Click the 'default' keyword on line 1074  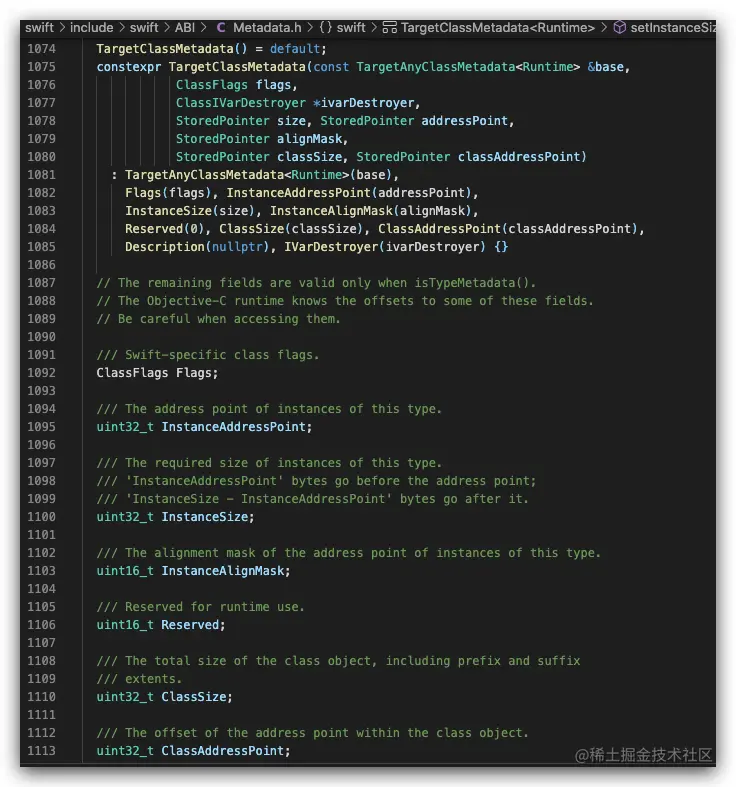(x=295, y=49)
